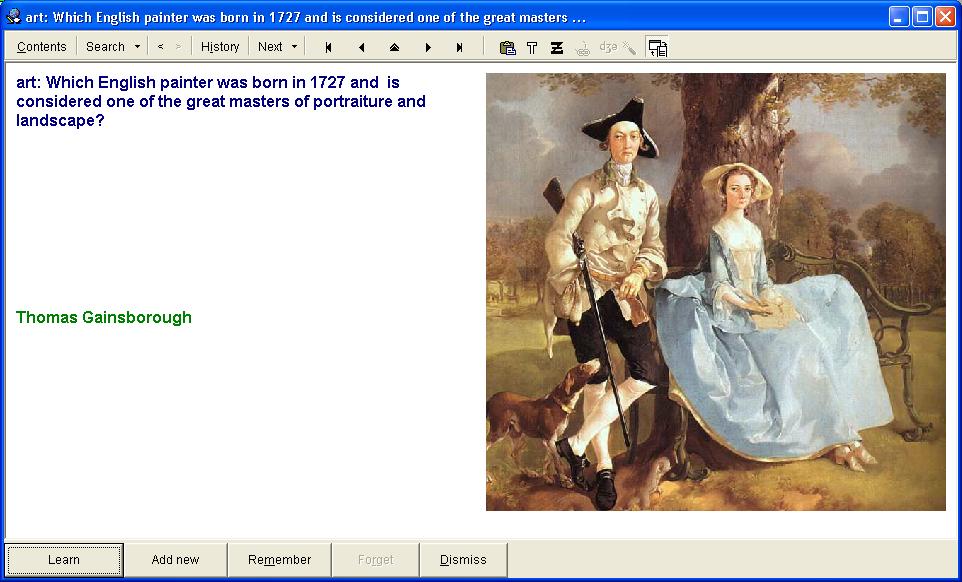Dismiss the current item
962x582 pixels.
tap(463, 560)
